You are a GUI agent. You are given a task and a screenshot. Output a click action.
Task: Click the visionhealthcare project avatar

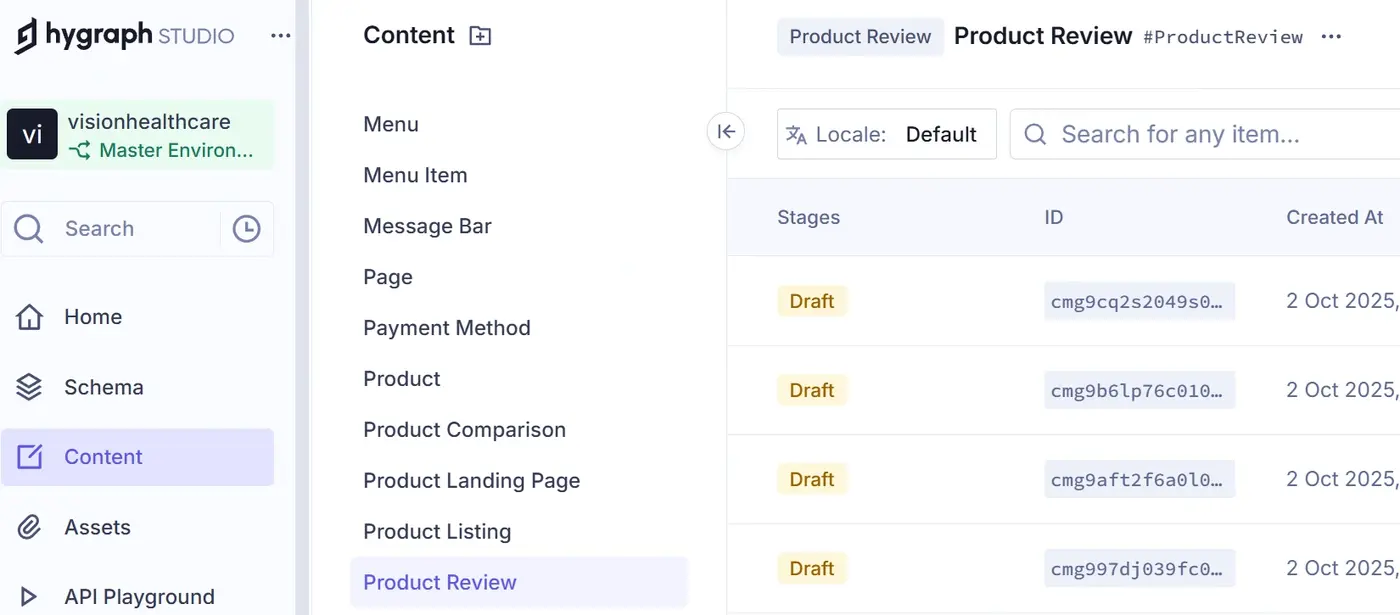click(x=32, y=135)
